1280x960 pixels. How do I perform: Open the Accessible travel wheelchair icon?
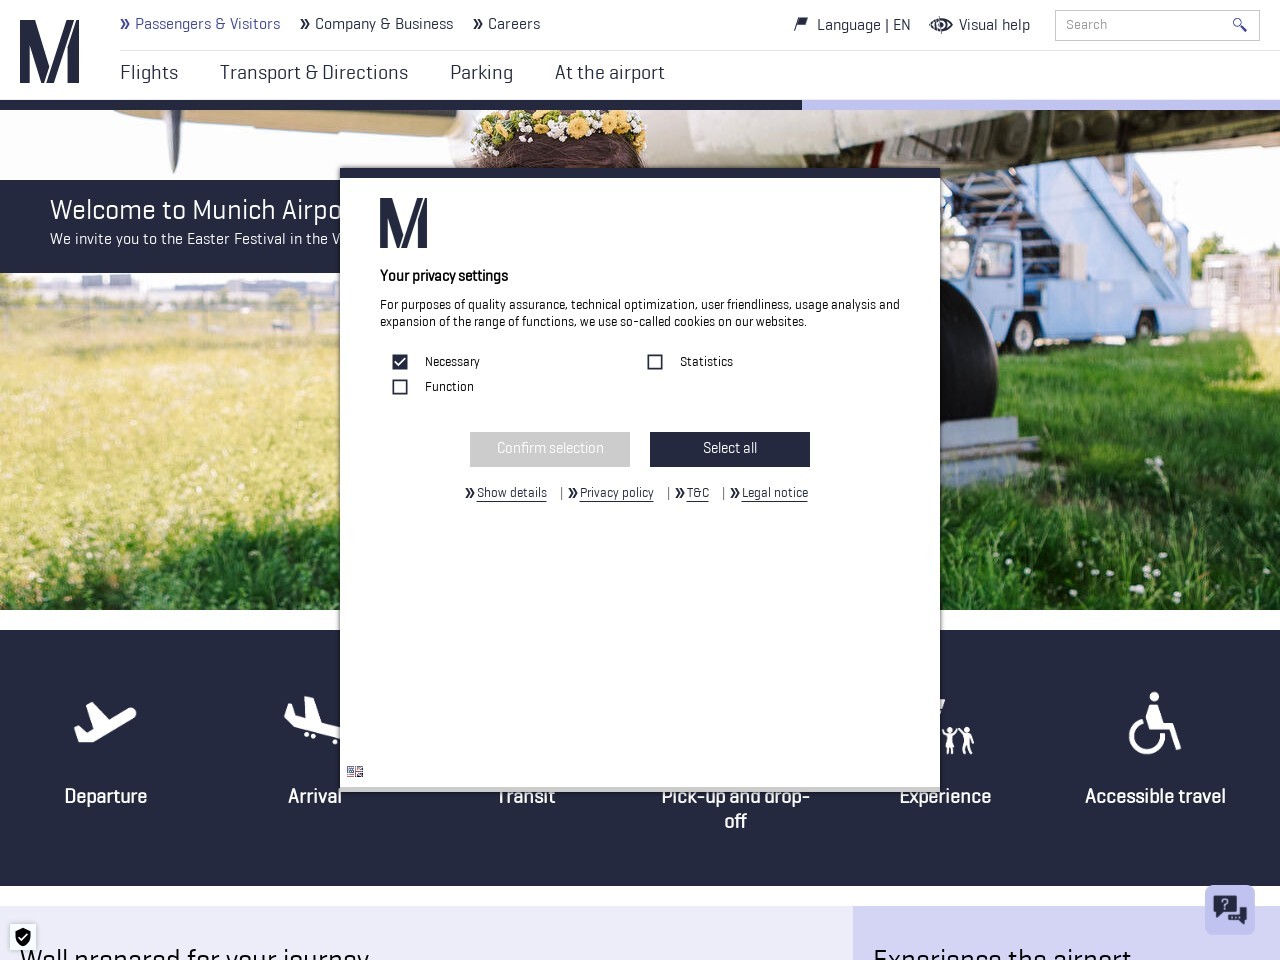click(x=1155, y=723)
